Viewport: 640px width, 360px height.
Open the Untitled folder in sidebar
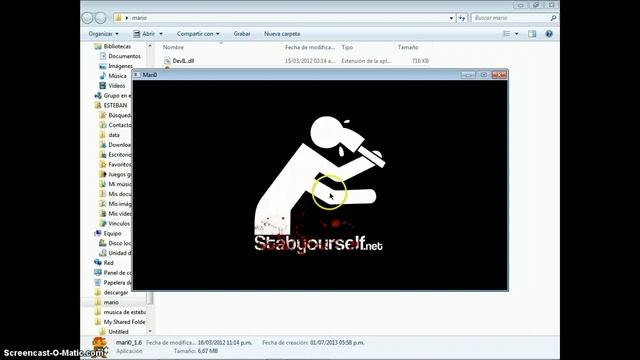point(118,332)
